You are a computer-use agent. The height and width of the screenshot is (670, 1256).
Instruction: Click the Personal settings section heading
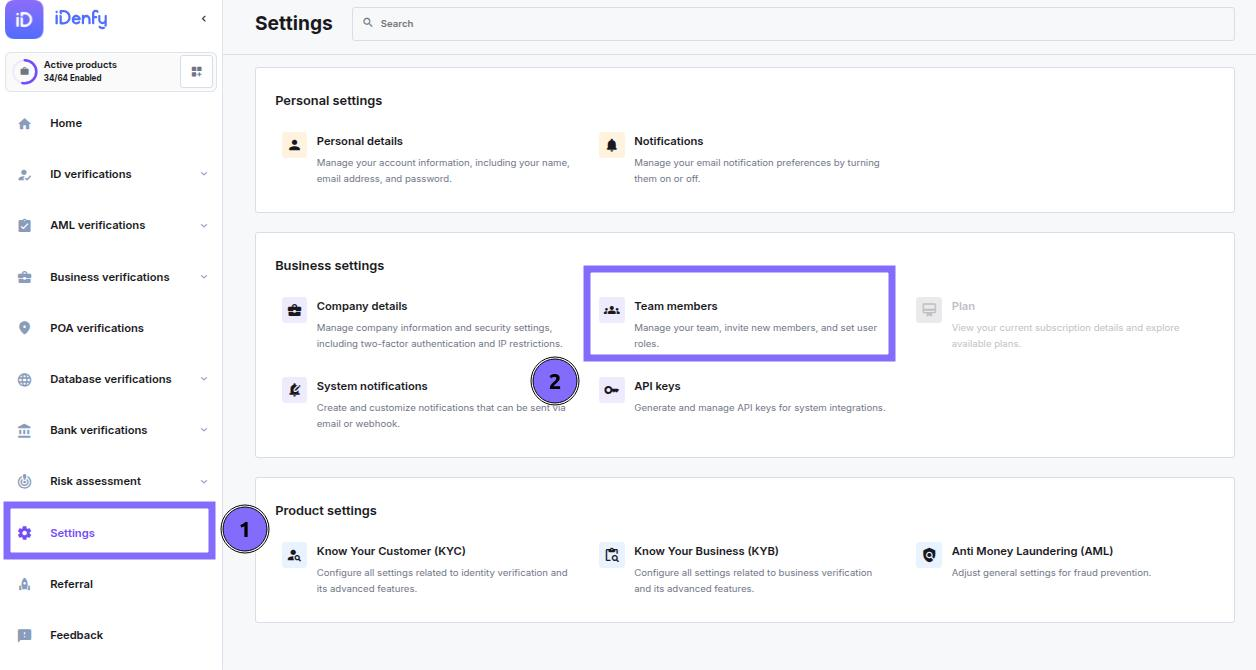pyautogui.click(x=328, y=100)
